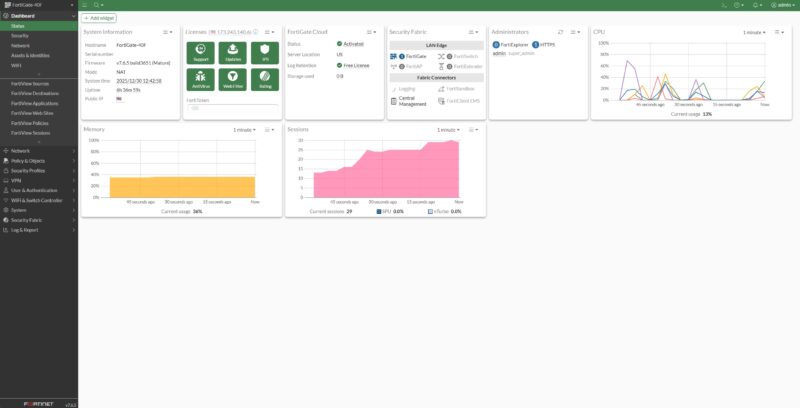800x408 pixels.
Task: Open the WiFi dashboard item
Action: pos(39,65)
